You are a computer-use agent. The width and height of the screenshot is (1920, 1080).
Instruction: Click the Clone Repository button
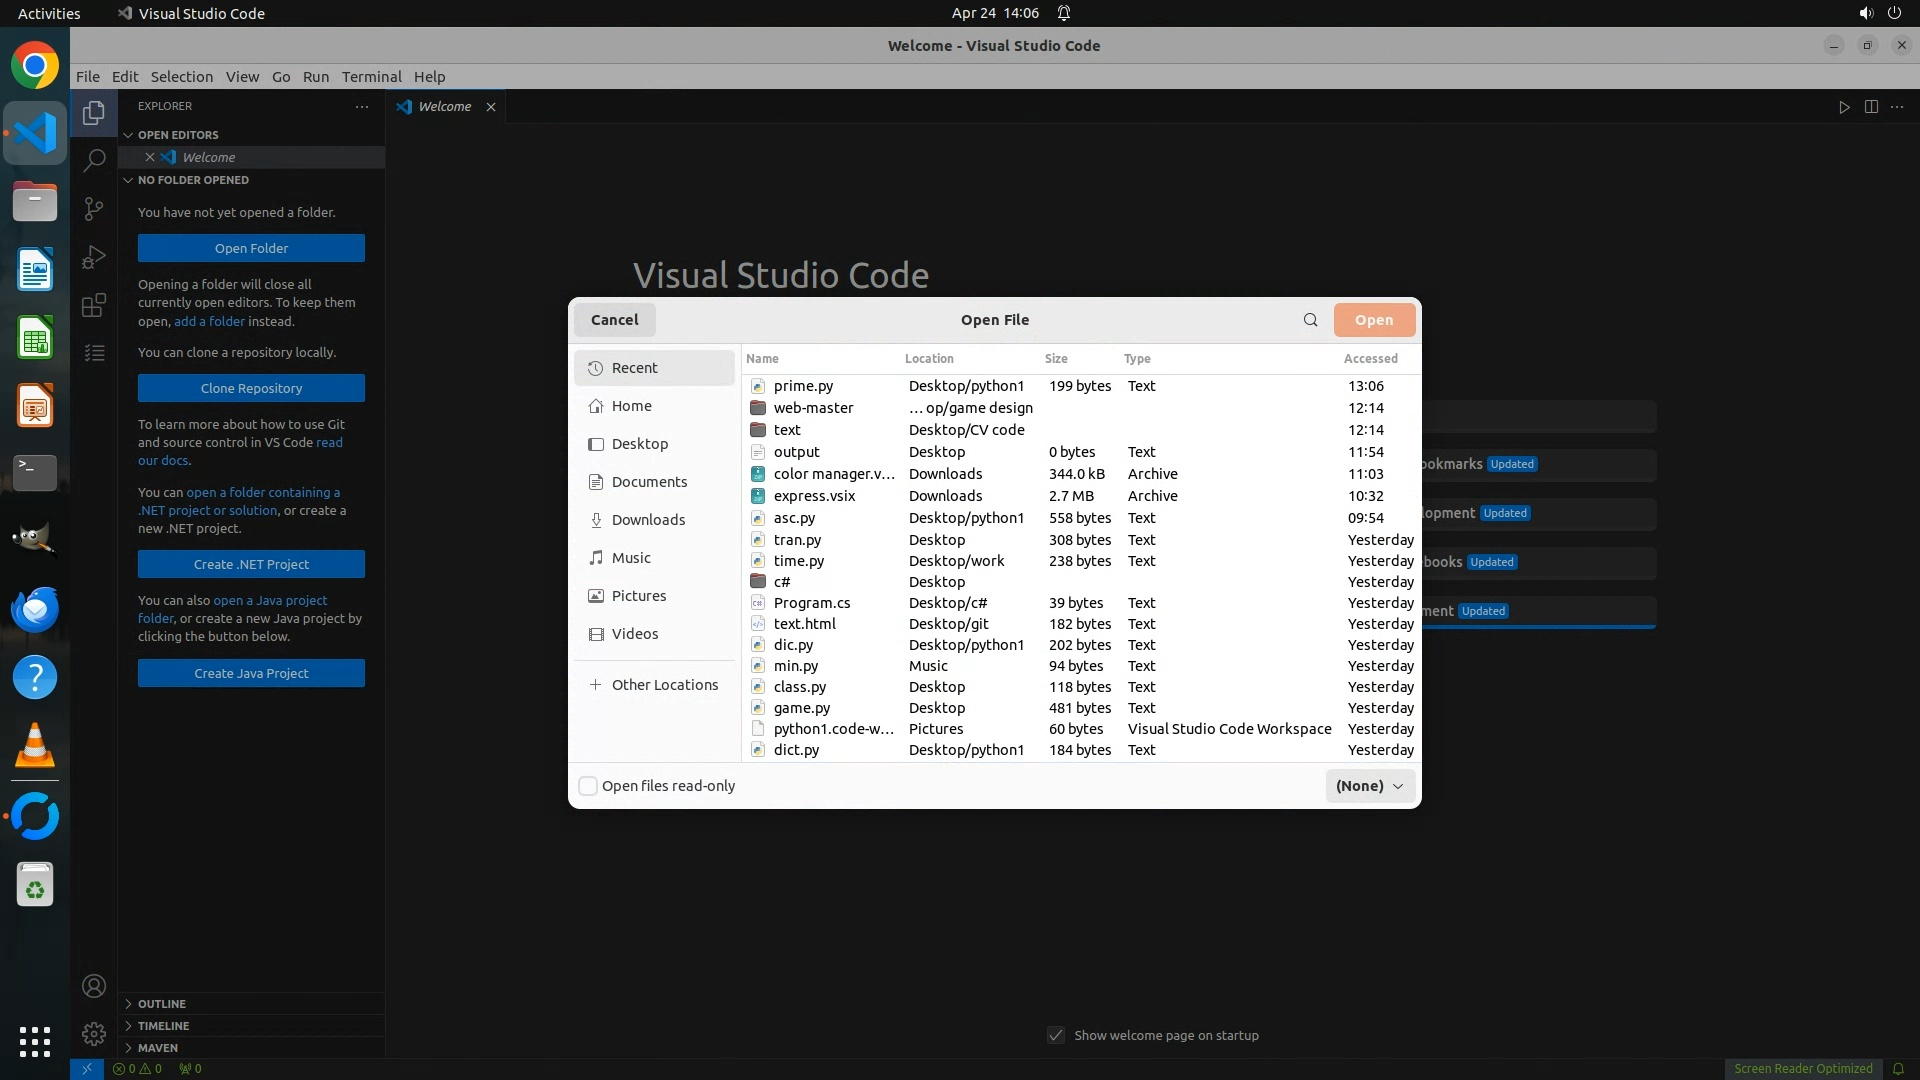pos(251,388)
